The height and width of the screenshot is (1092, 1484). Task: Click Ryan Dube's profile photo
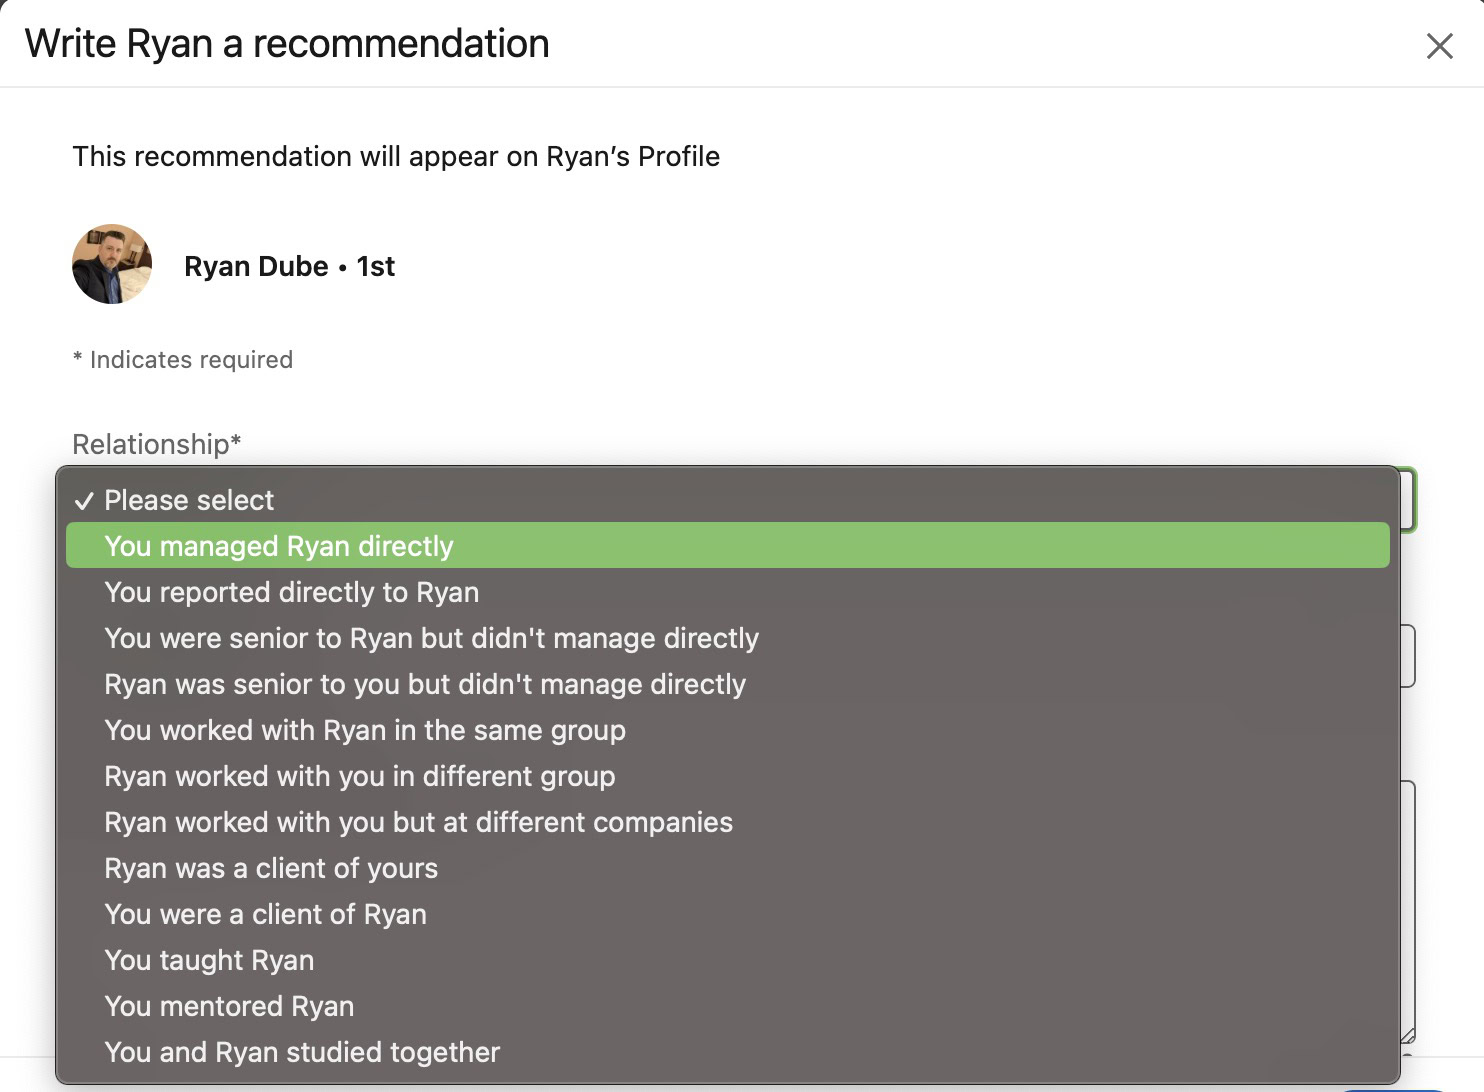tap(112, 264)
